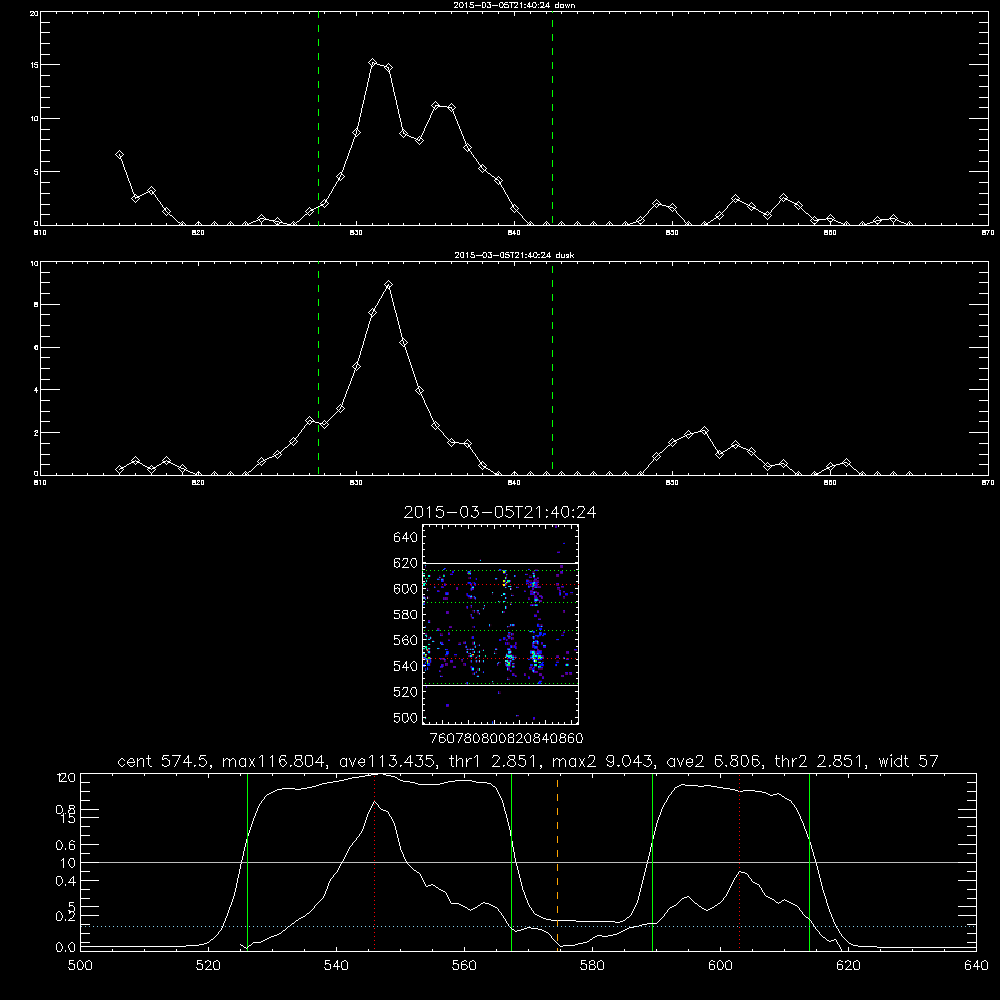Screen dimensions: 1000x1000
Task: Click the leftmost solid green line in bottom plot
Action: 247,861
